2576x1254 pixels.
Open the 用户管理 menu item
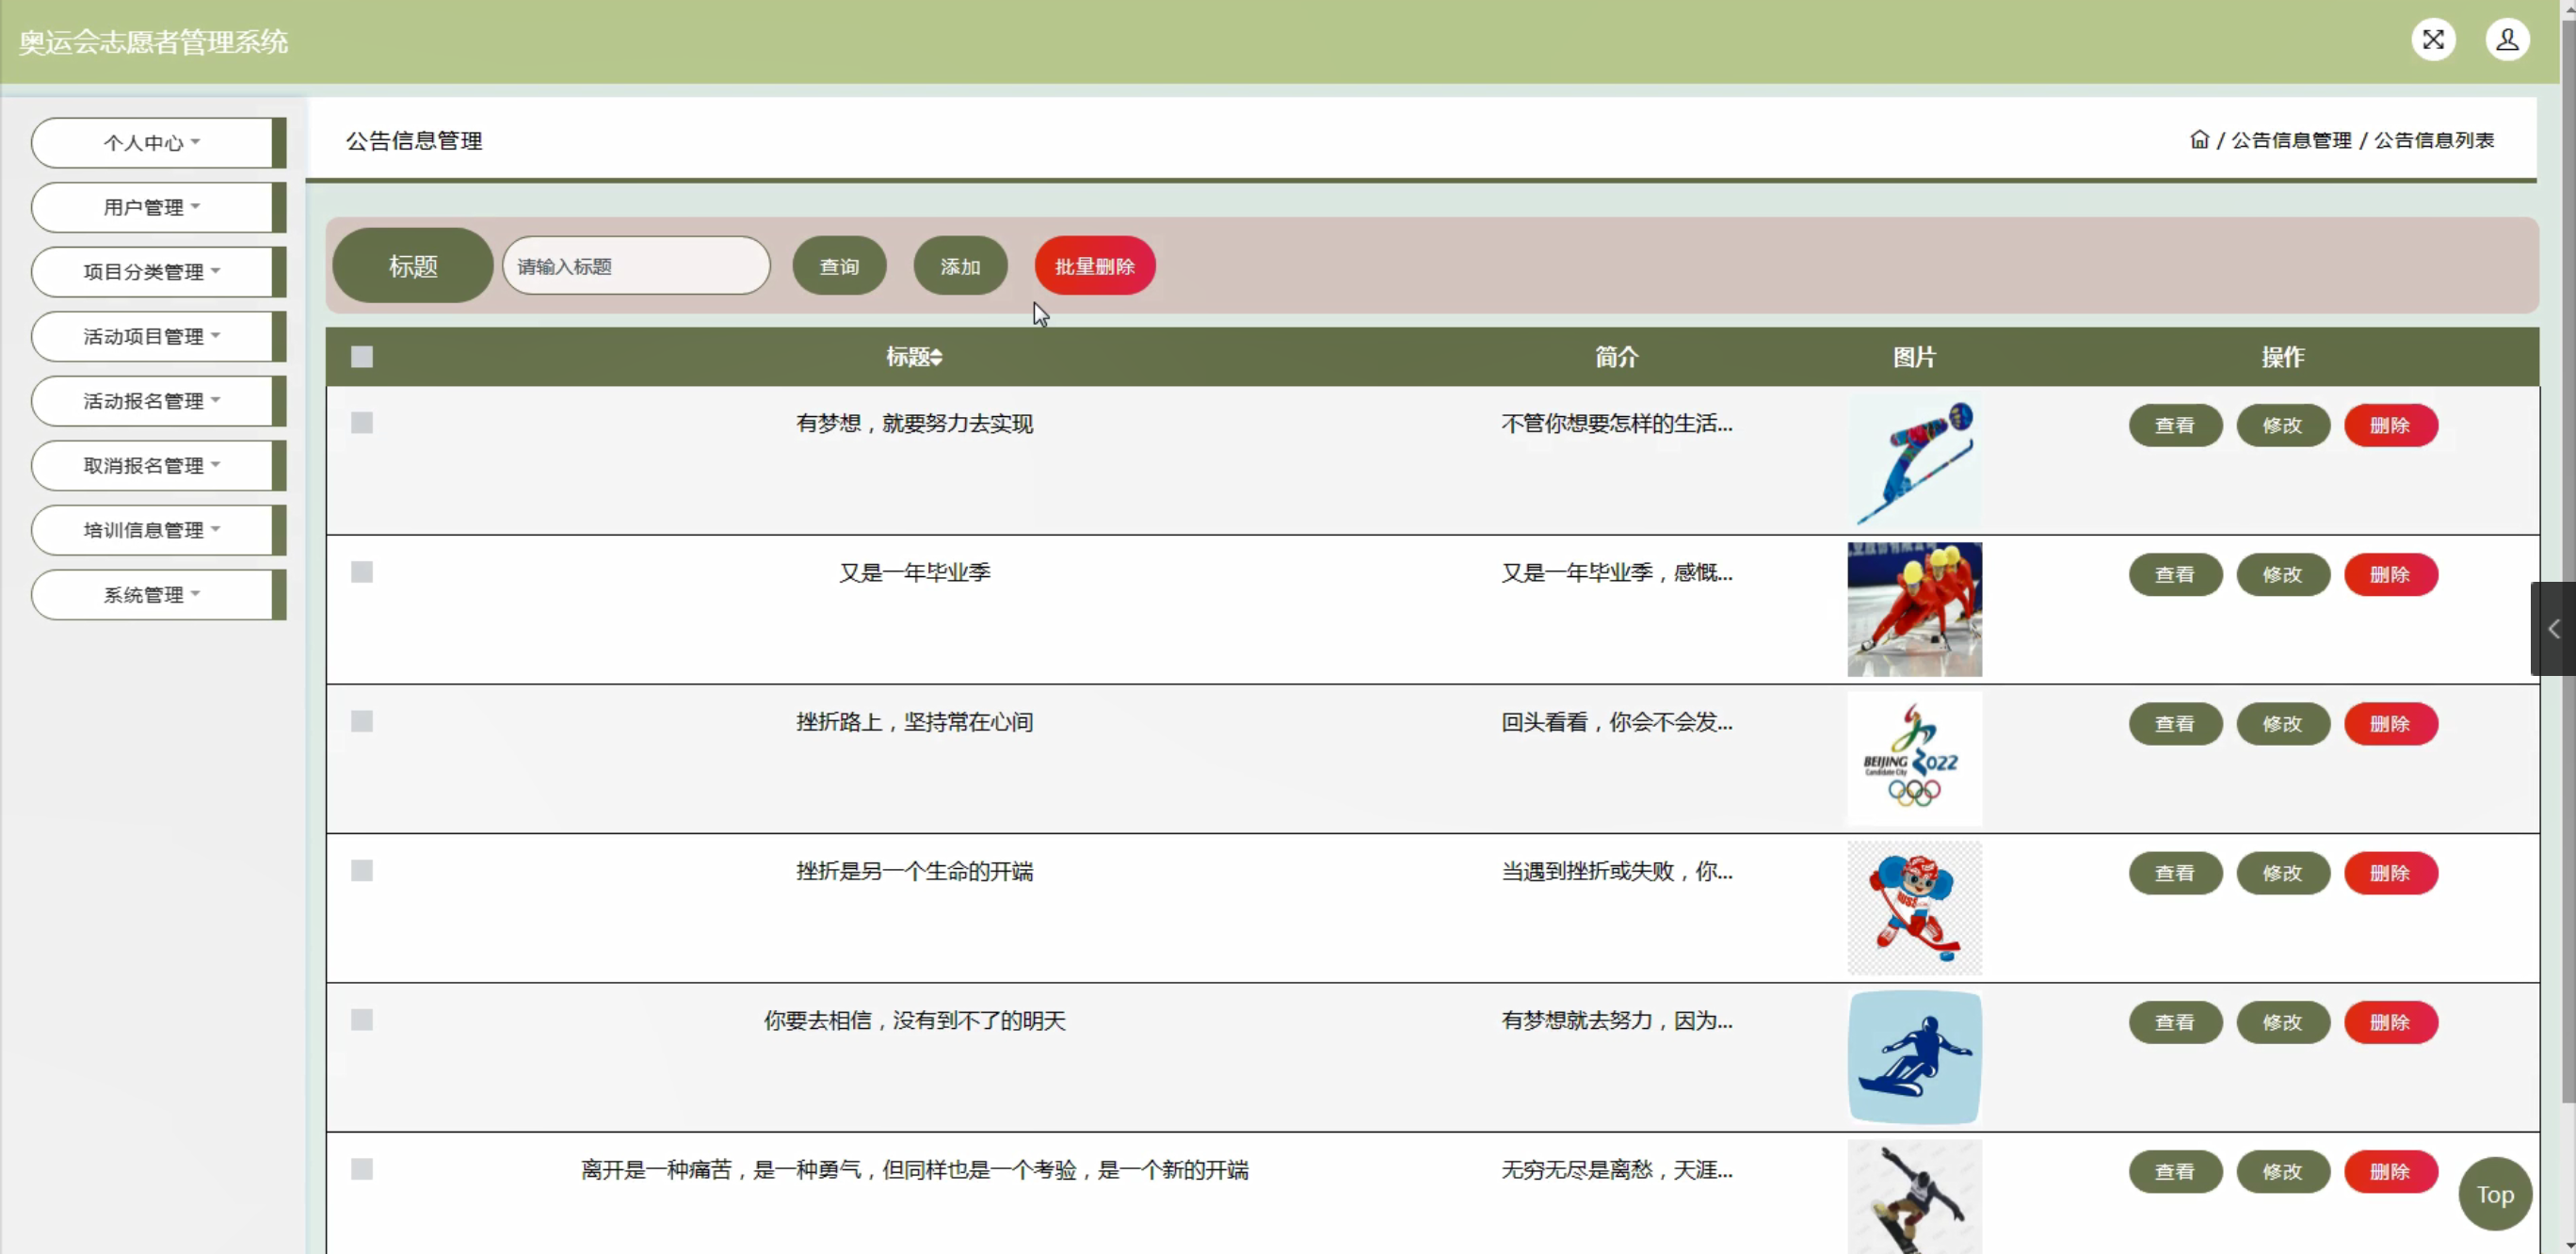coord(152,208)
